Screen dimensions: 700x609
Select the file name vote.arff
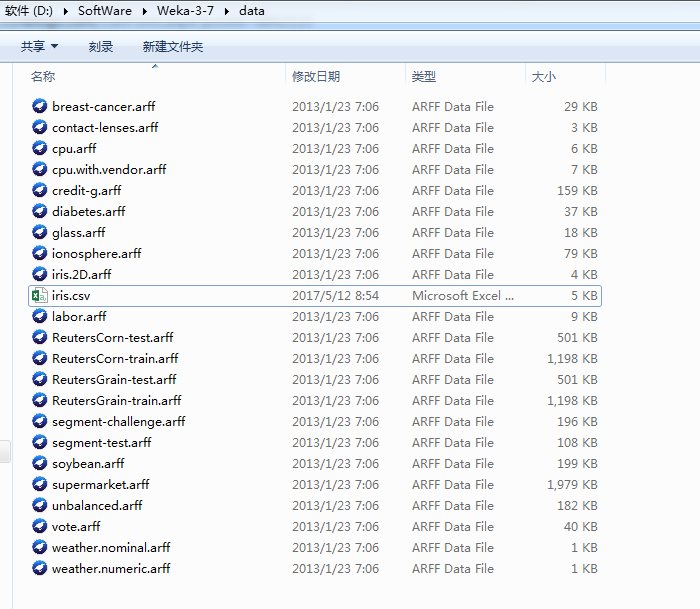click(76, 526)
